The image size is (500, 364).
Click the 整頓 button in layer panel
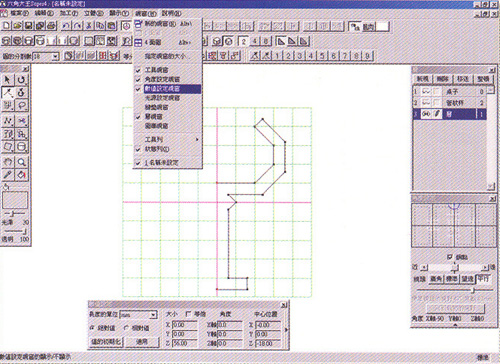[x=483, y=79]
